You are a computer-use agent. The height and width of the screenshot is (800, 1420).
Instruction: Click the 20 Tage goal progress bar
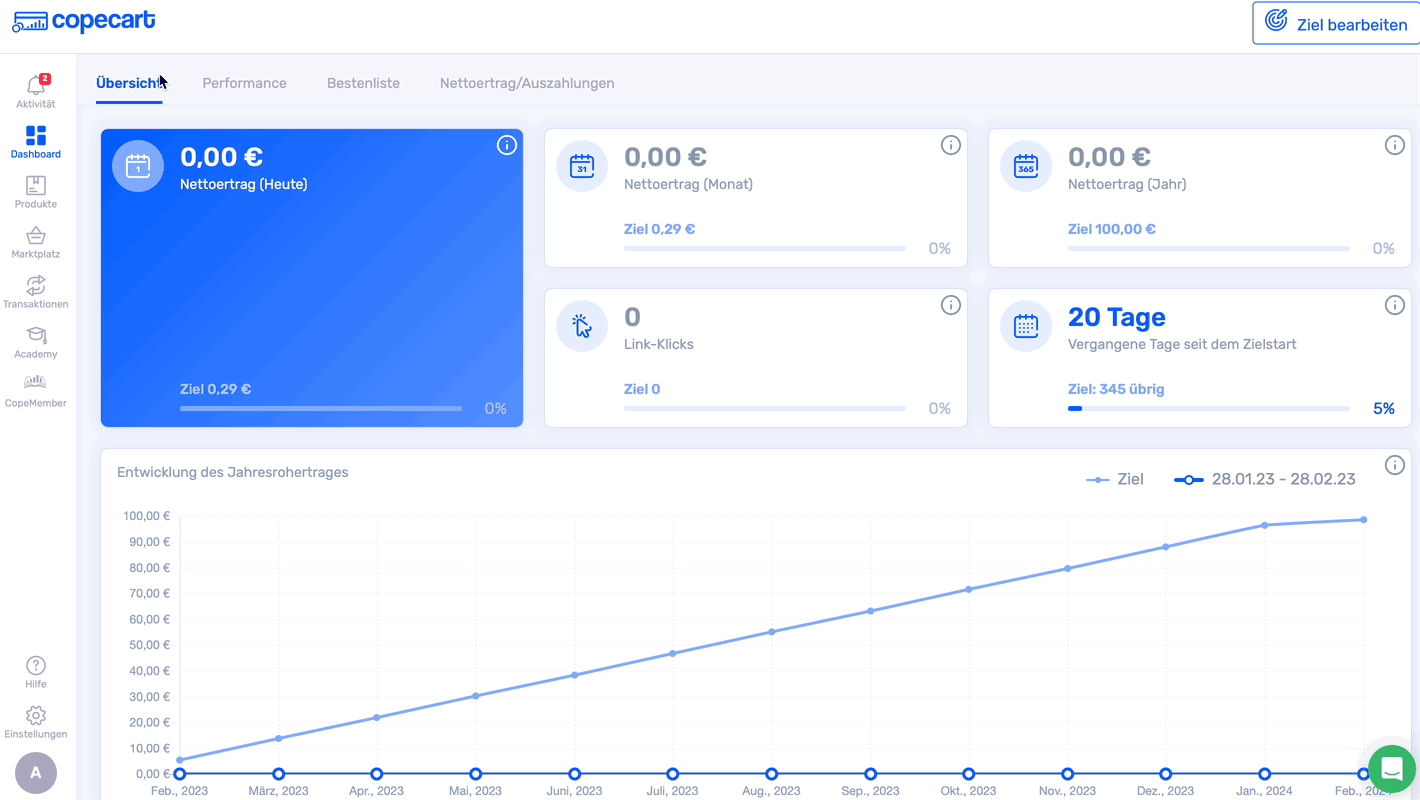(1208, 409)
